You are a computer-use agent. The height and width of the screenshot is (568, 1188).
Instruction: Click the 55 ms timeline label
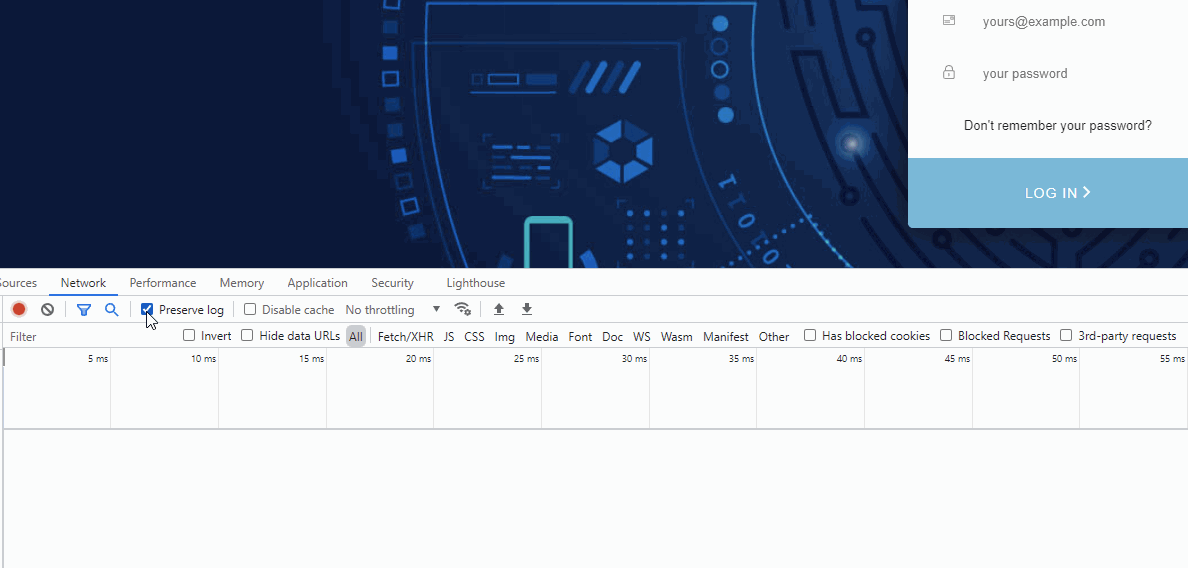[1172, 358]
